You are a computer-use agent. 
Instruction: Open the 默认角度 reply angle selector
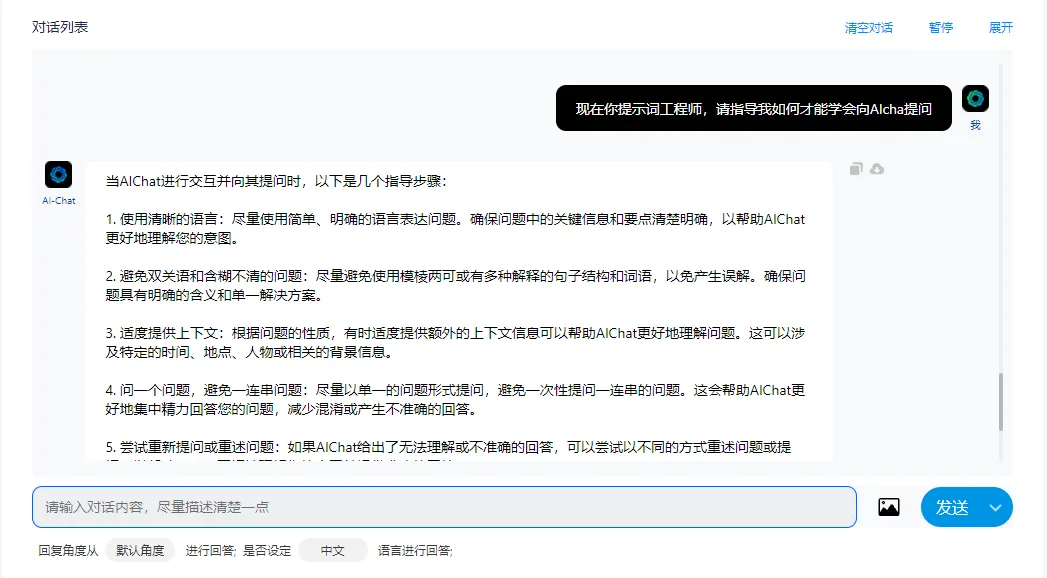point(140,550)
